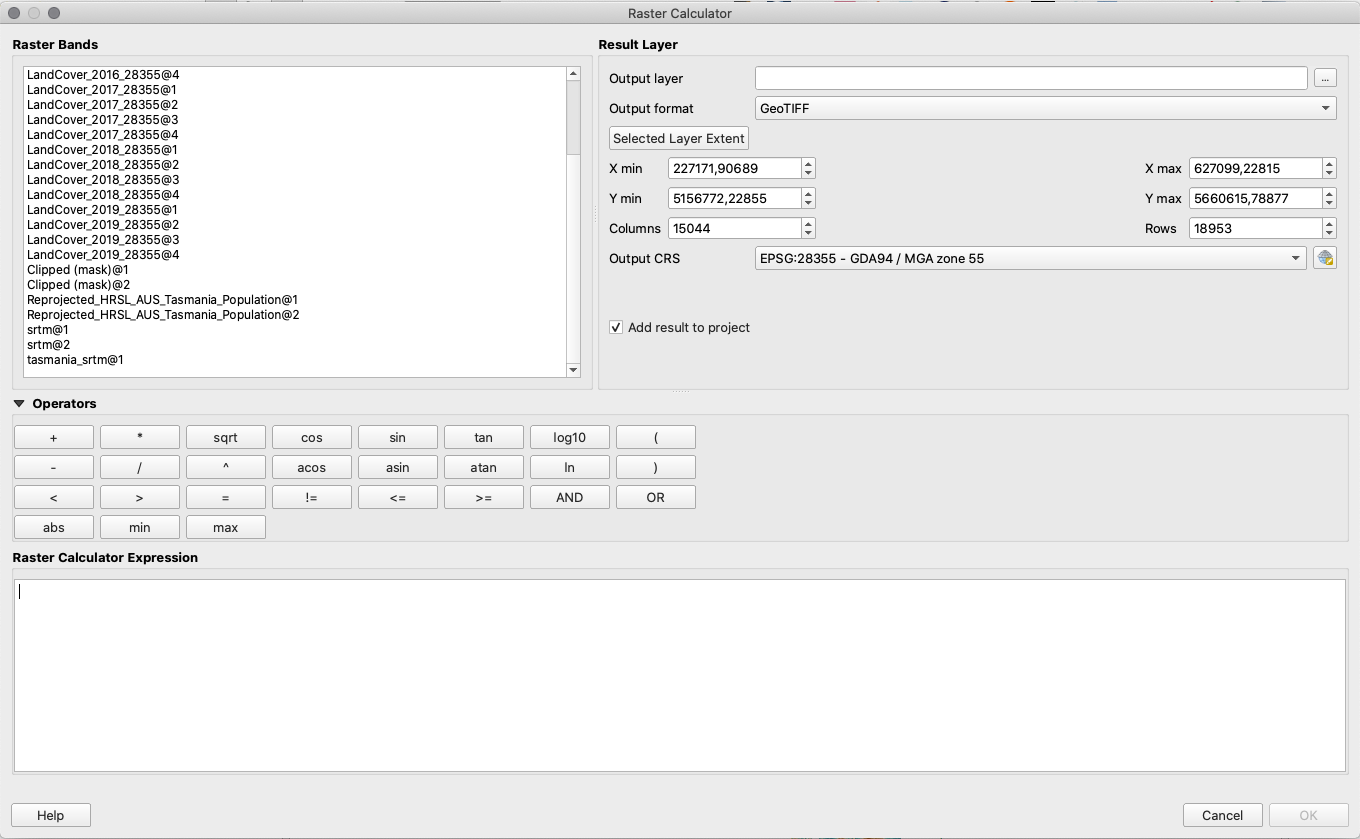Browse for output layer file
This screenshot has width=1360, height=839.
click(x=1325, y=78)
